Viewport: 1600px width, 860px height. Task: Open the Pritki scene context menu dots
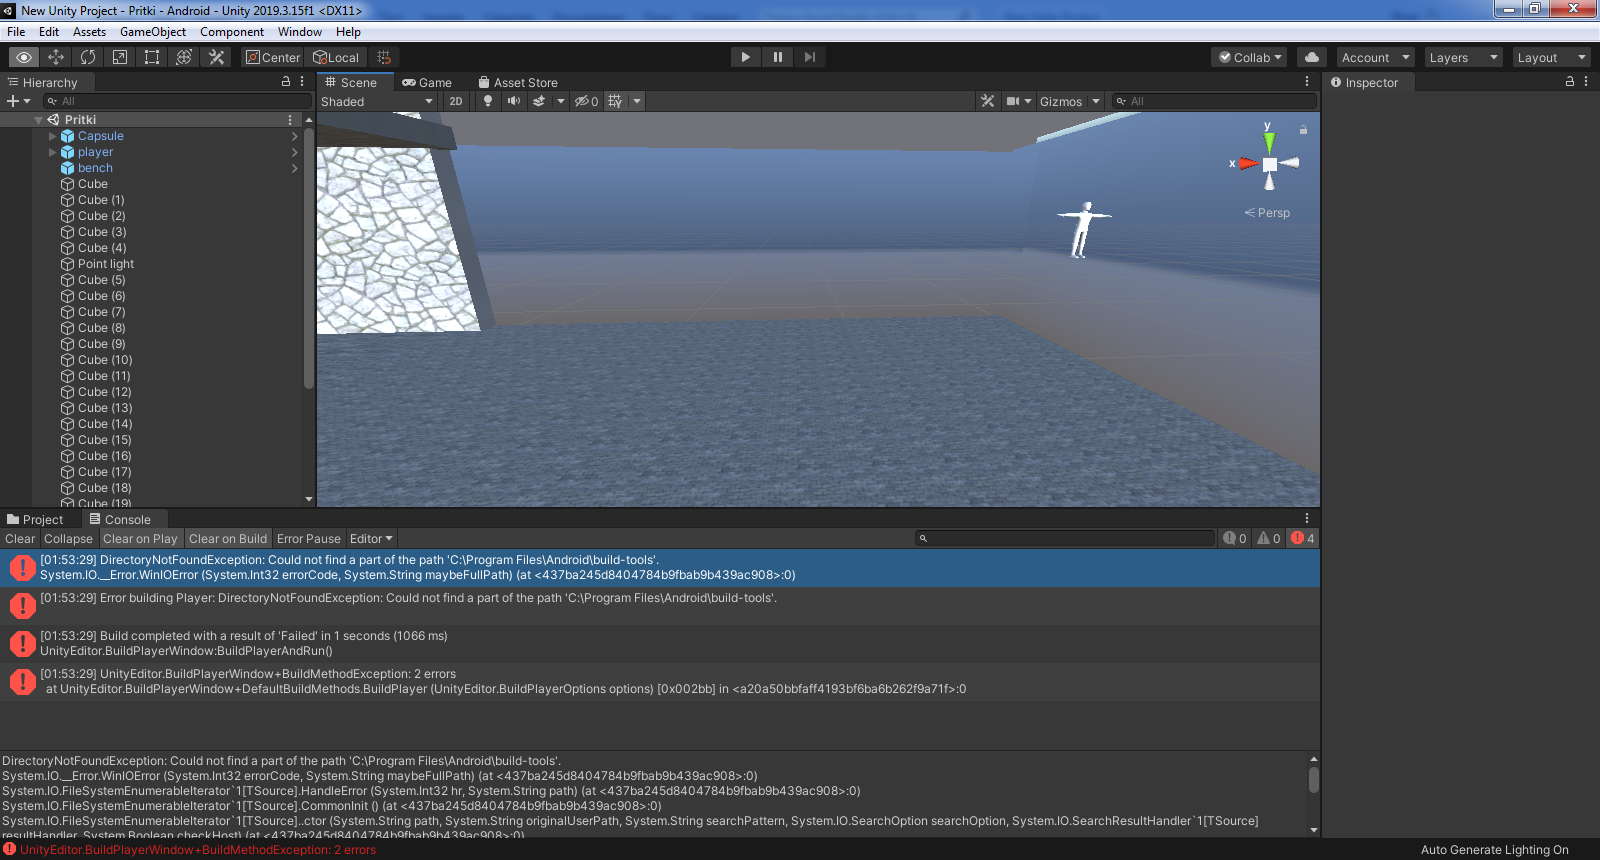[x=291, y=119]
